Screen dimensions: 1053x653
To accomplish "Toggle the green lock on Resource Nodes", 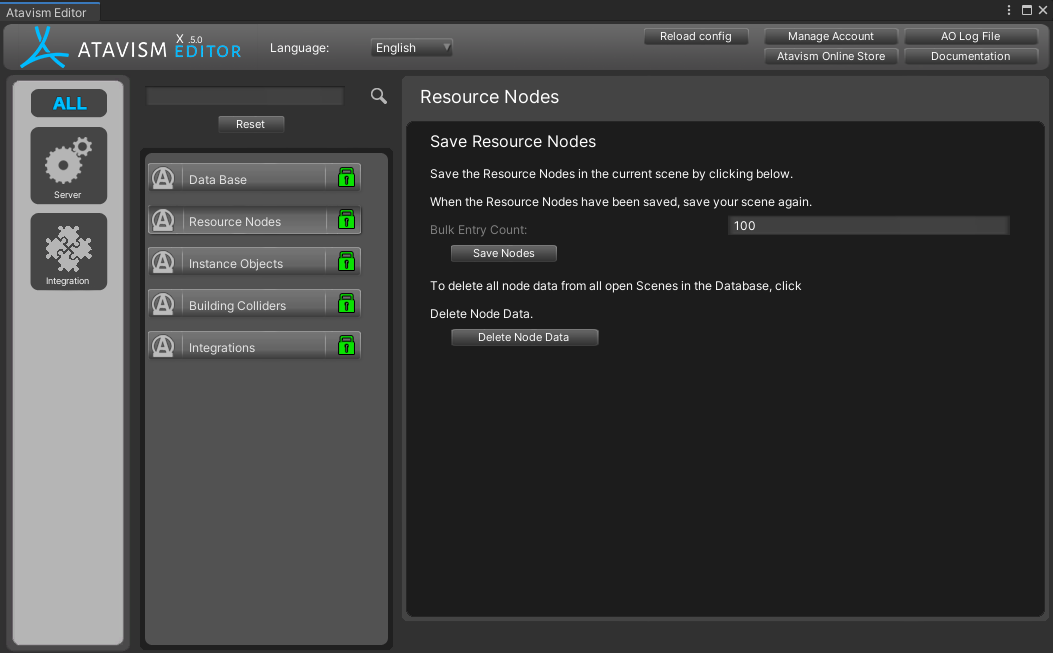I will point(346,220).
